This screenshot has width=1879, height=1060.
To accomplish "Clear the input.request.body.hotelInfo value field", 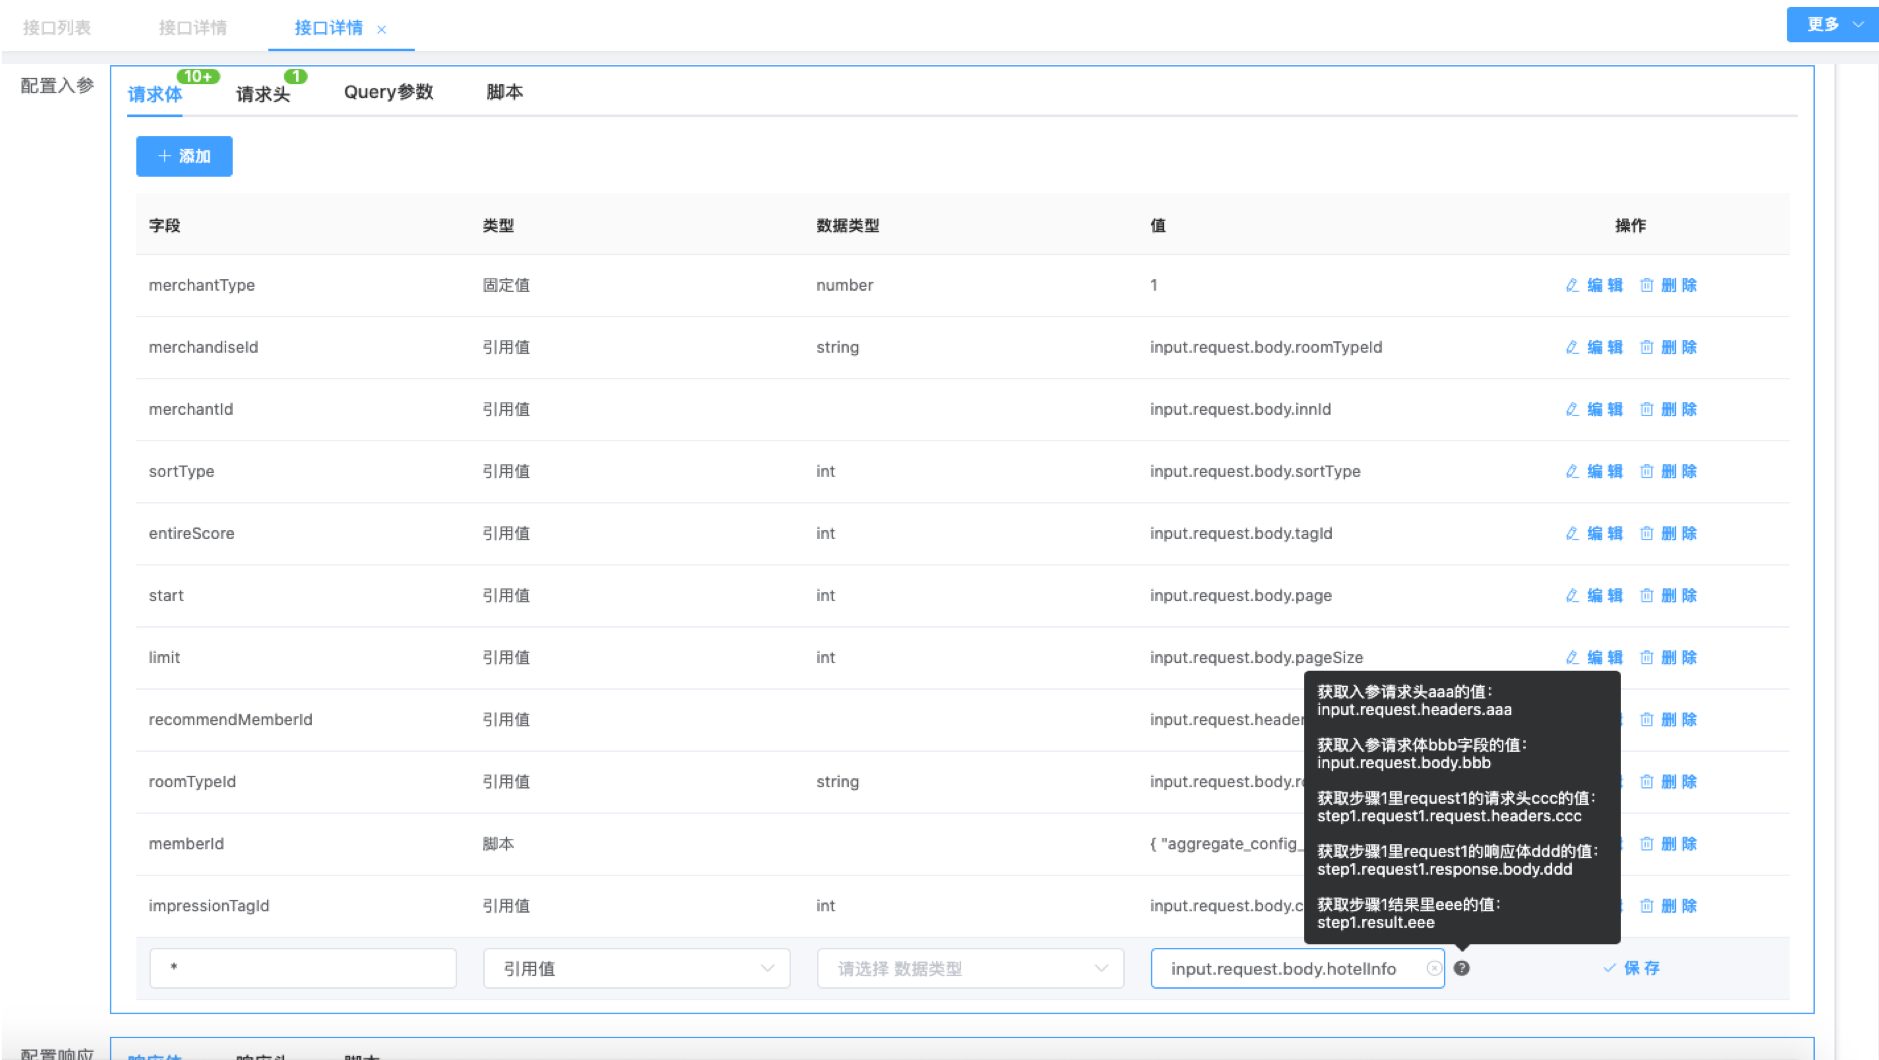I will pyautogui.click(x=1434, y=968).
